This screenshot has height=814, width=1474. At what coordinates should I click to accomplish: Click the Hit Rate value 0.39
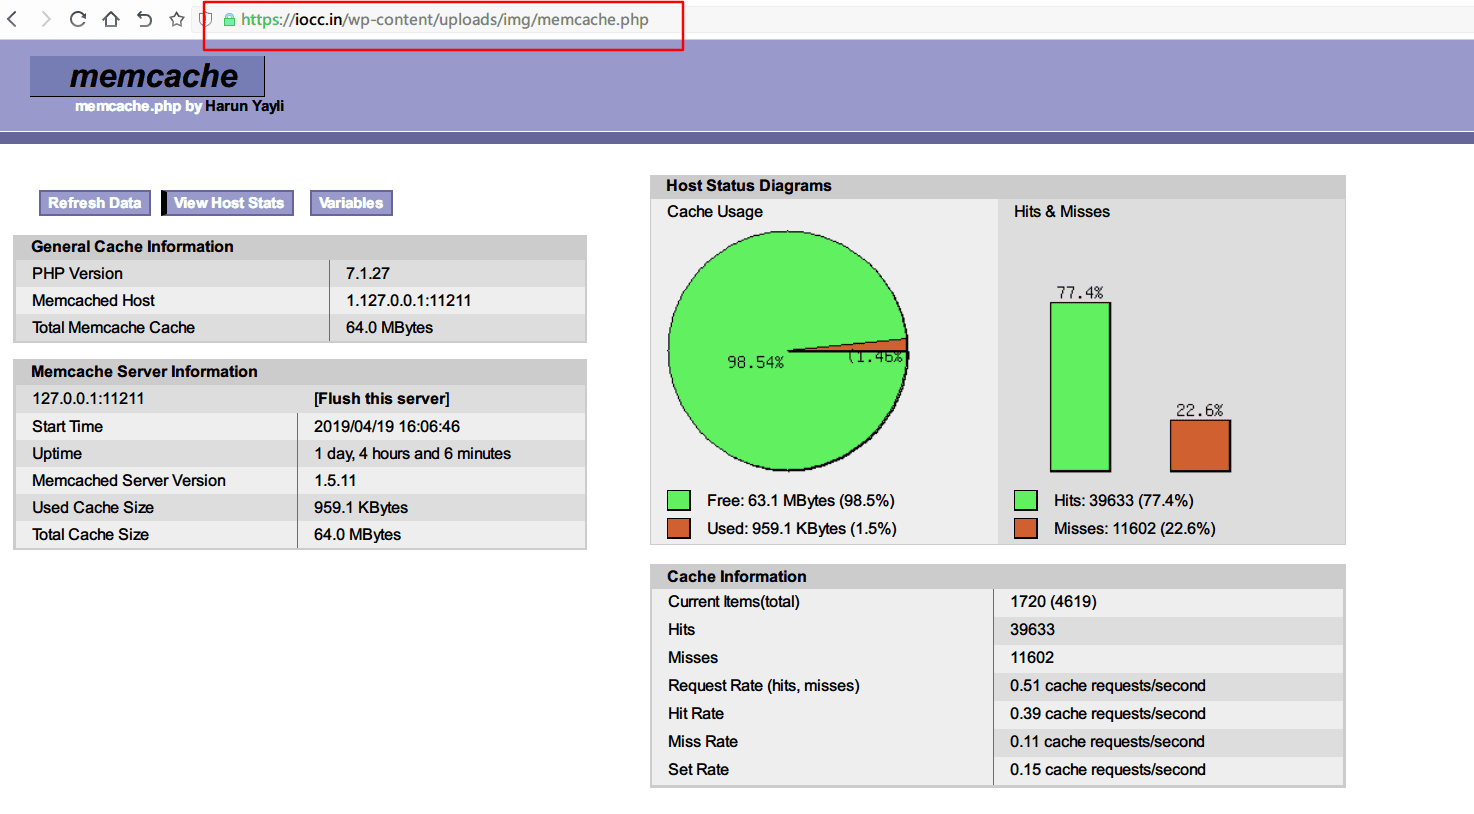(1107, 714)
